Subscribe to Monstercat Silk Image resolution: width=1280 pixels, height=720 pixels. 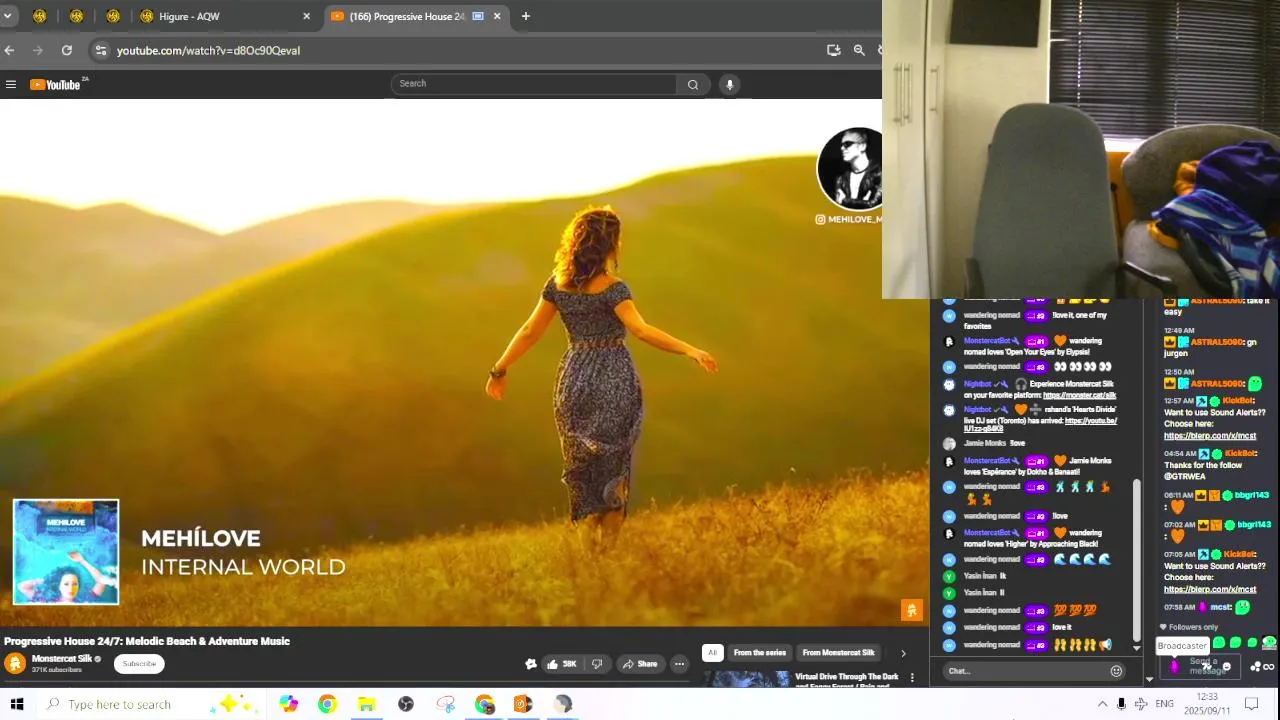coord(139,664)
